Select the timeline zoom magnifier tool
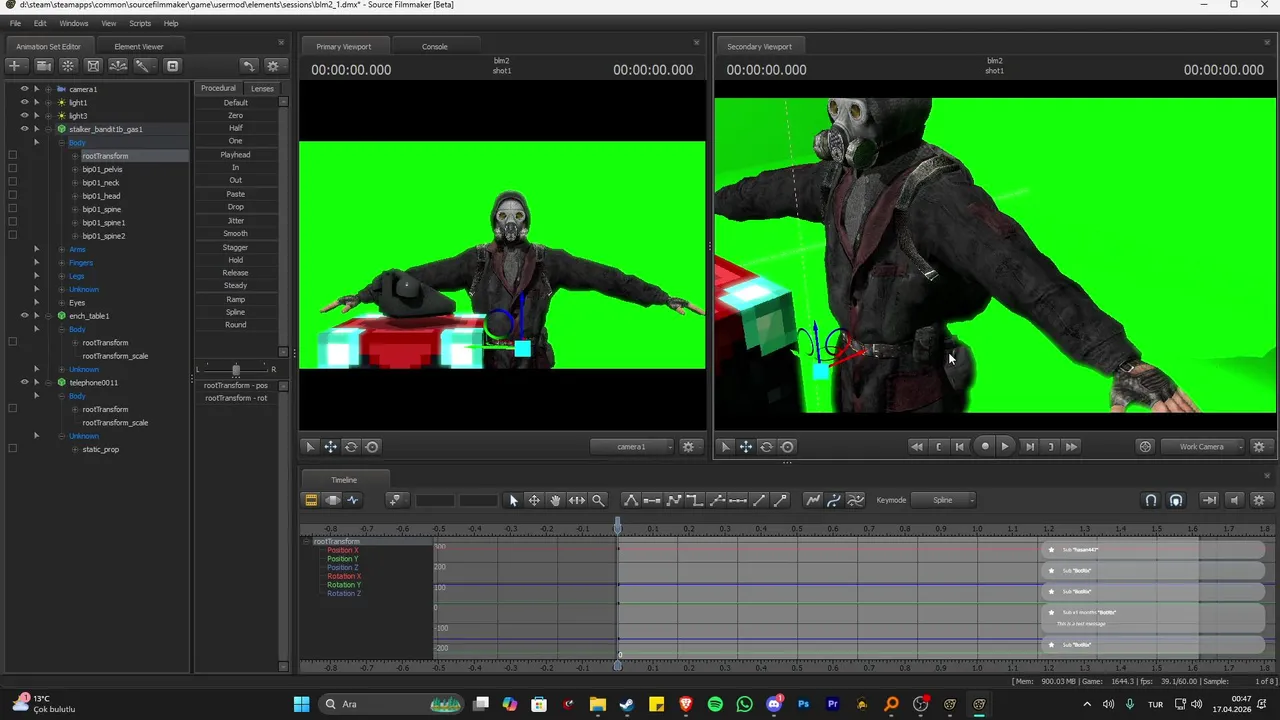The image size is (1280, 720). [x=598, y=500]
